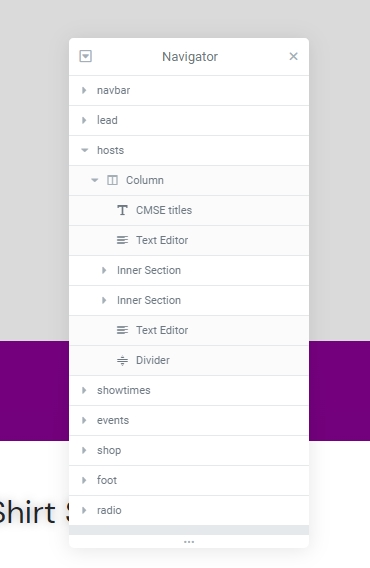Collapse the Column item
This screenshot has height=568, width=370.
point(95,180)
